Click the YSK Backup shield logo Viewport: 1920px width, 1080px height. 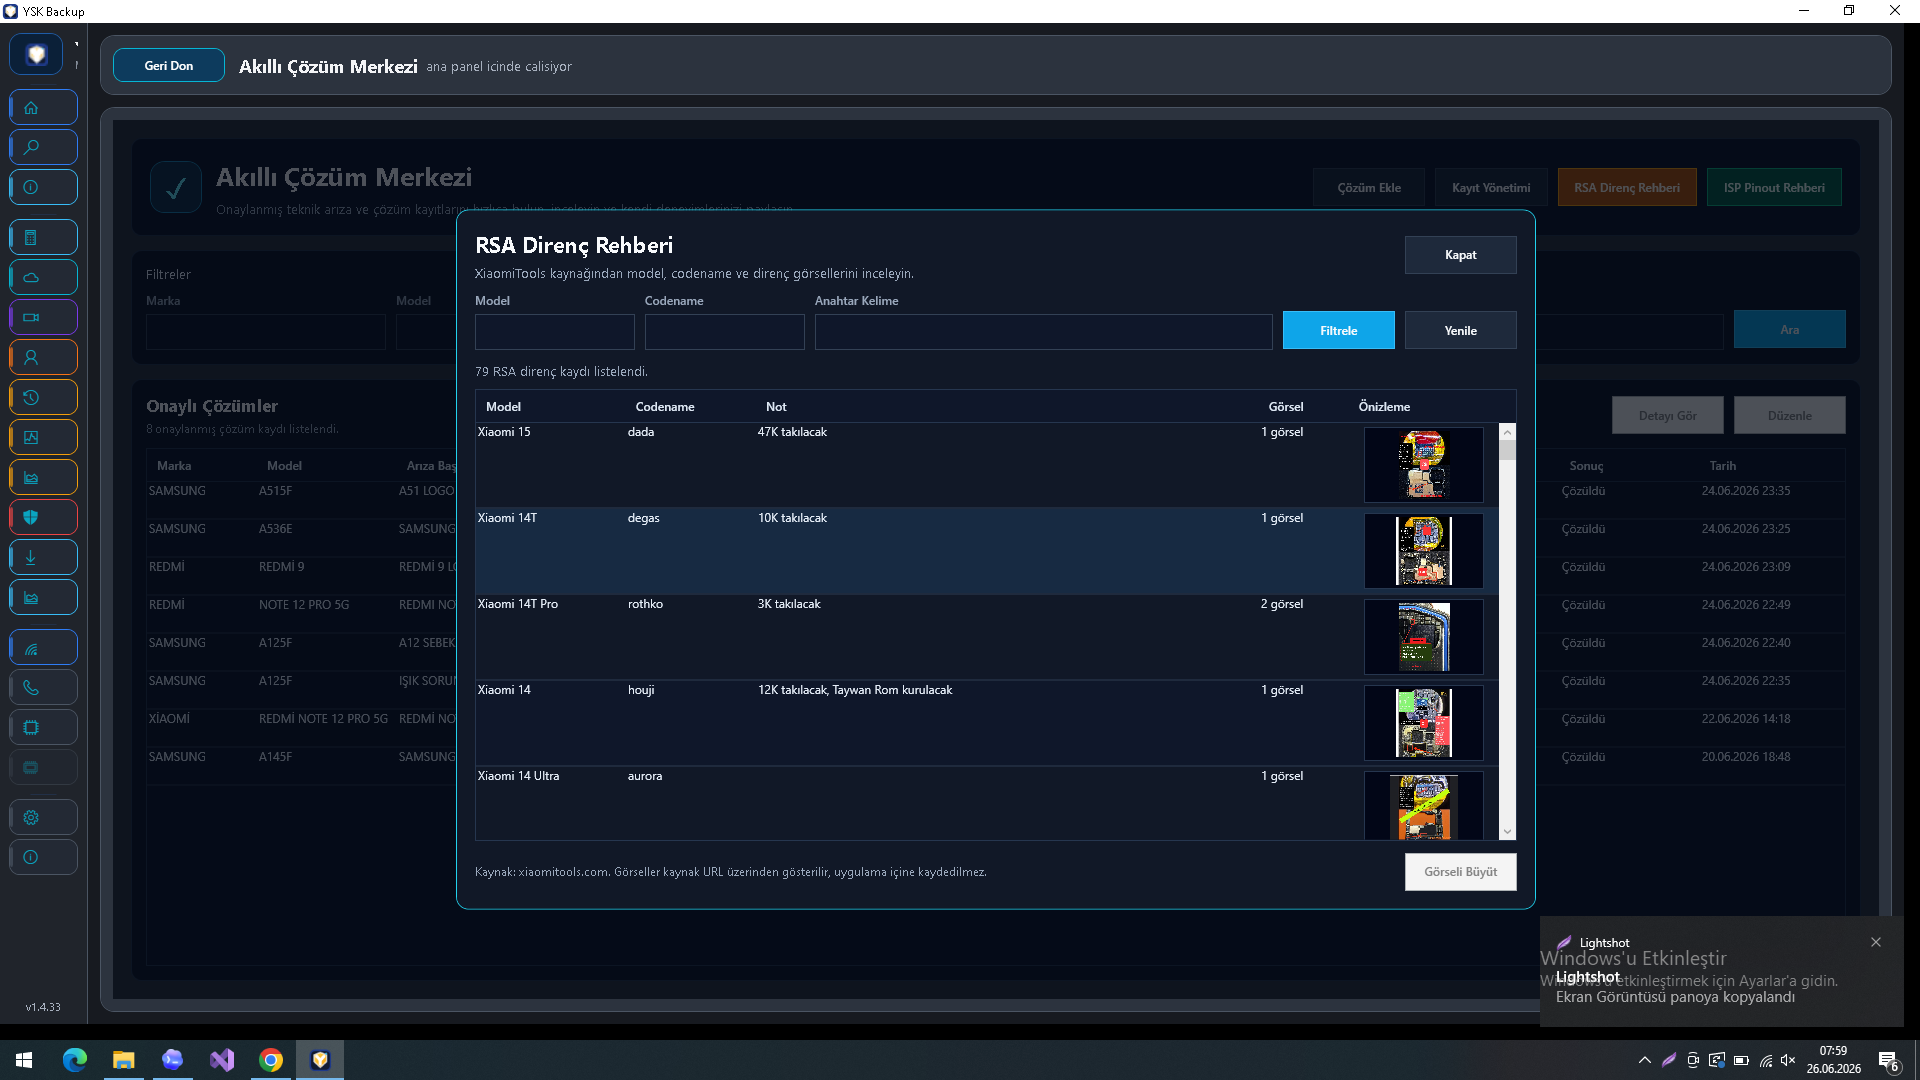(36, 54)
